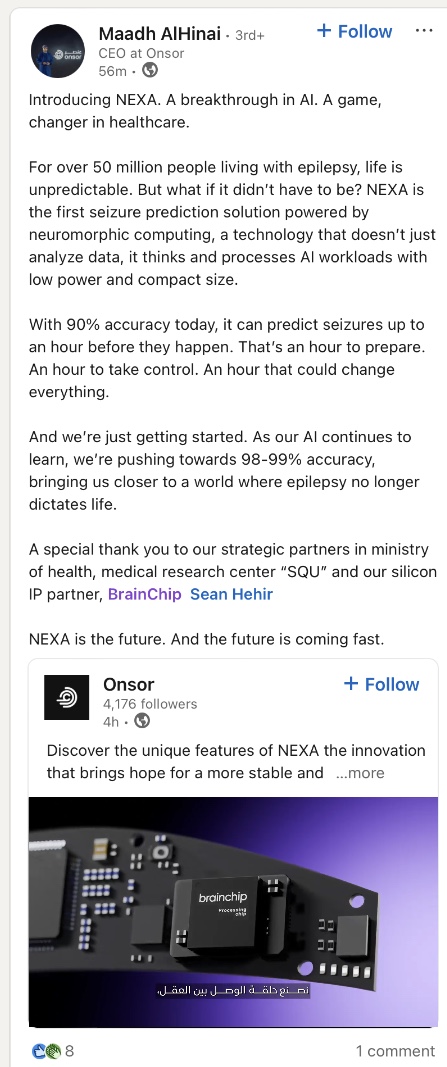Click the Onsor company logo

66,697
